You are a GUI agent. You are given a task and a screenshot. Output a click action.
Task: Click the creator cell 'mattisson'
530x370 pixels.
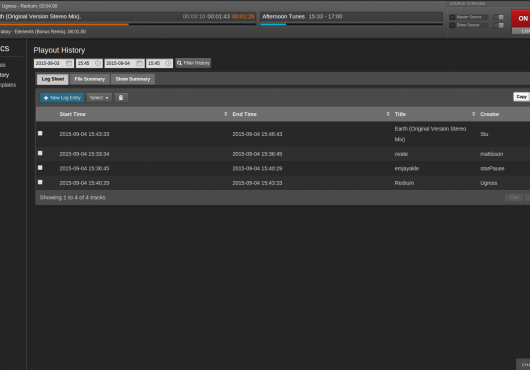[x=491, y=154]
